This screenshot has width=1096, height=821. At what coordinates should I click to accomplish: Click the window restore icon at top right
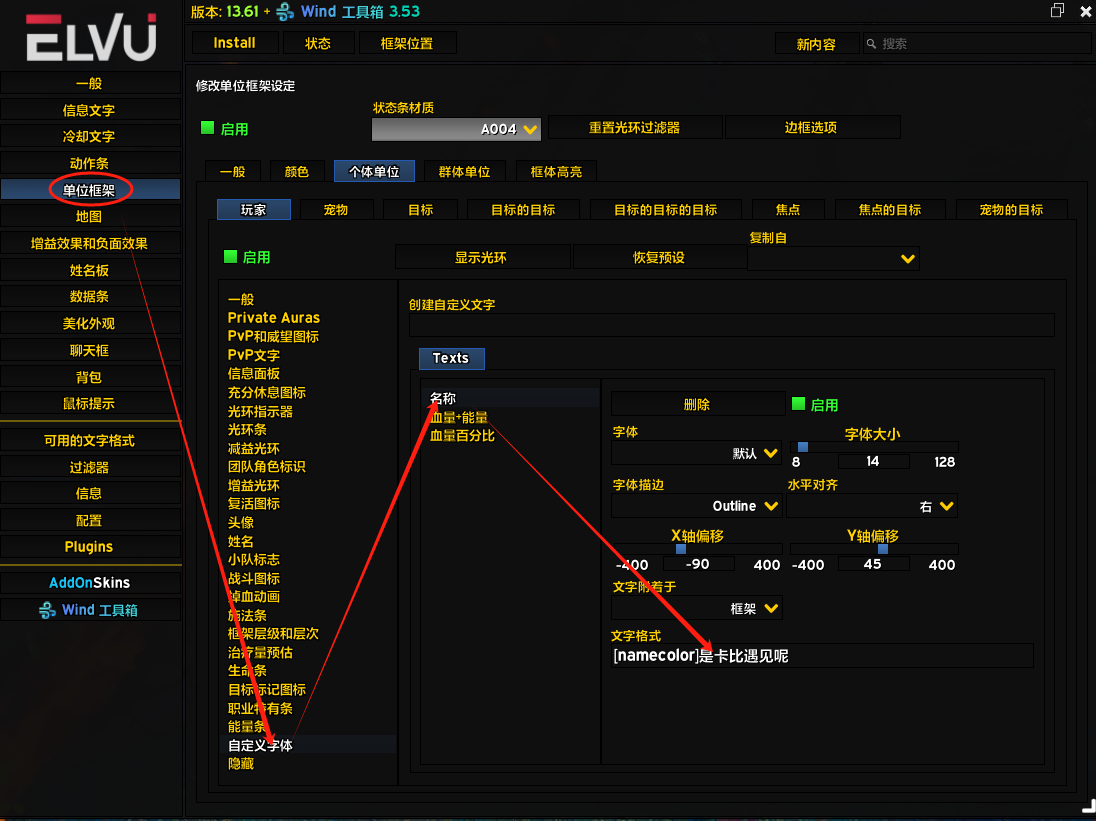pyautogui.click(x=1057, y=11)
